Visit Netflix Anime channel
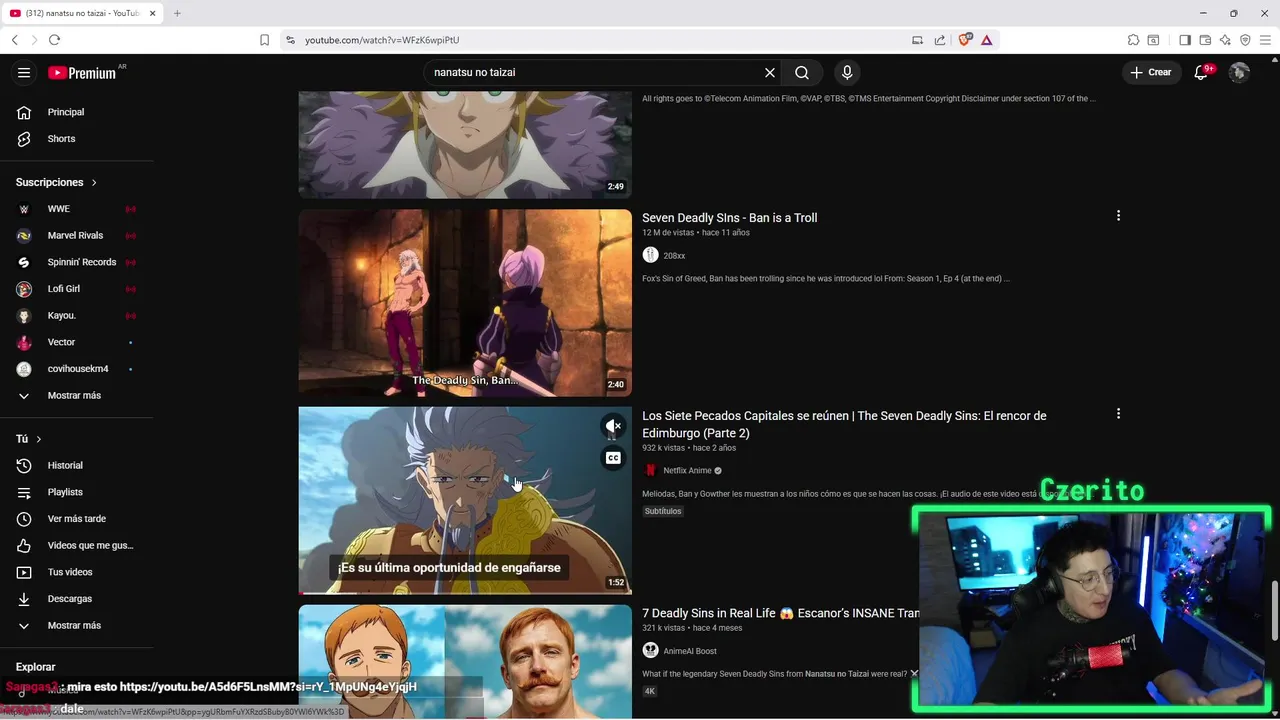The height and width of the screenshot is (720, 1280). coord(687,471)
